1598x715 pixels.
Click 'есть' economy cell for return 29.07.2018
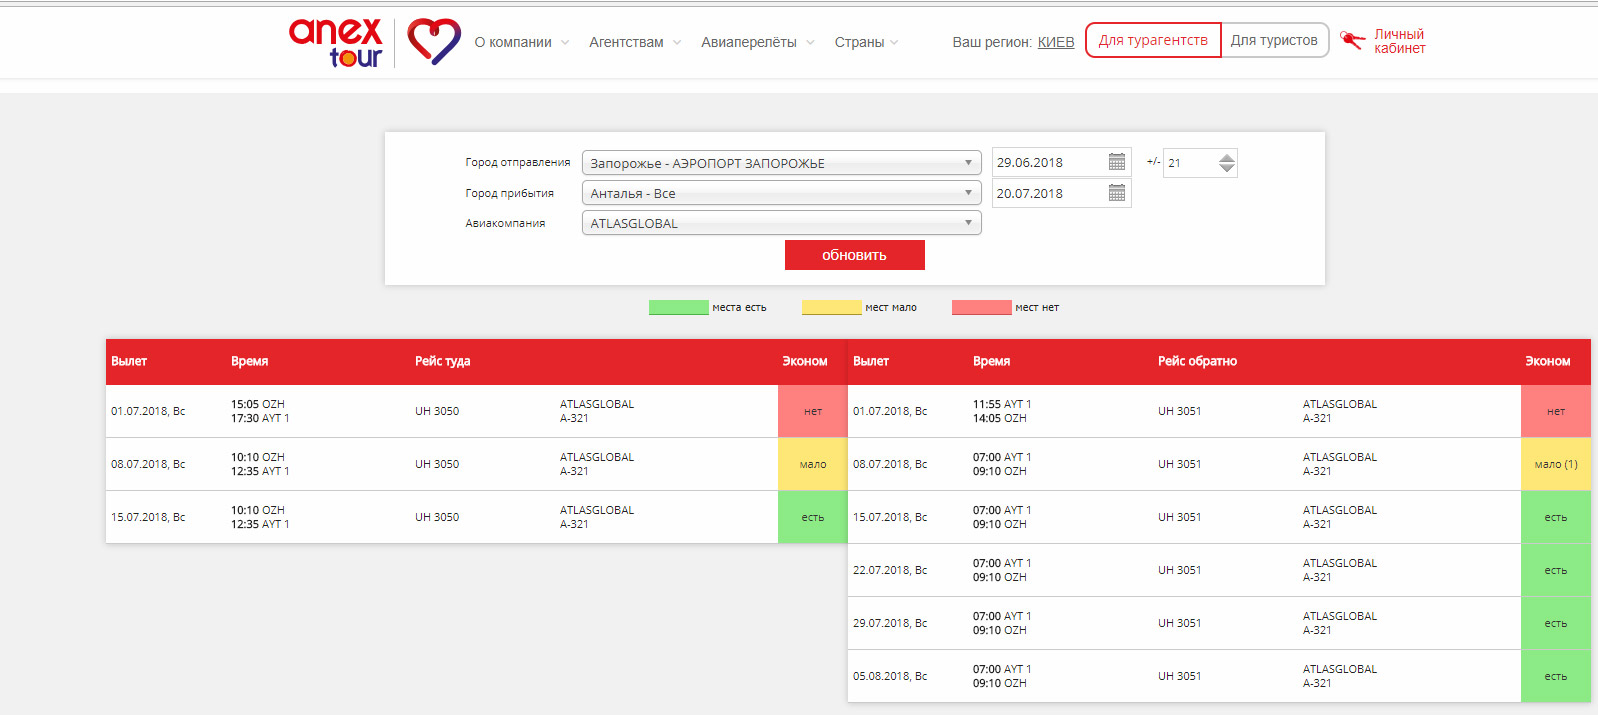click(x=1556, y=623)
